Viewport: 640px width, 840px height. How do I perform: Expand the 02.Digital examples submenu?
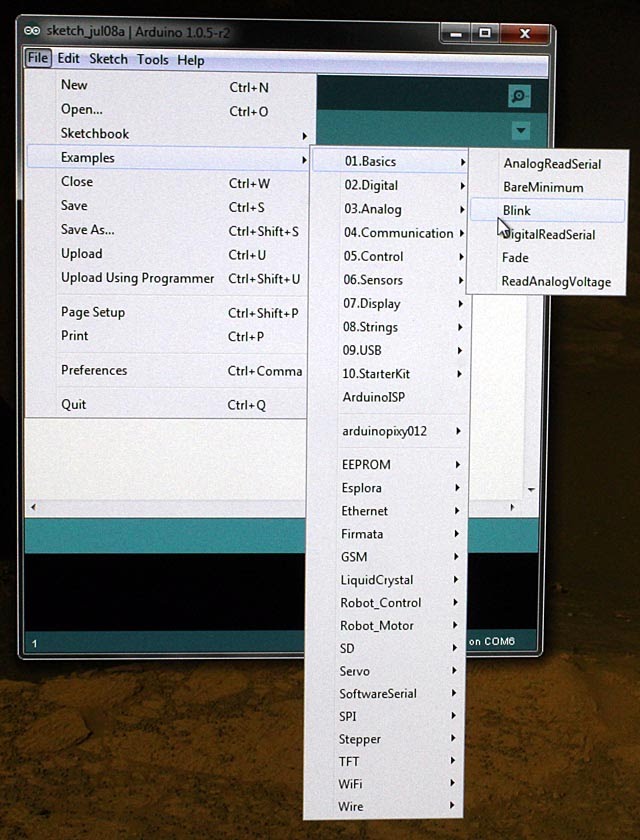(390, 185)
